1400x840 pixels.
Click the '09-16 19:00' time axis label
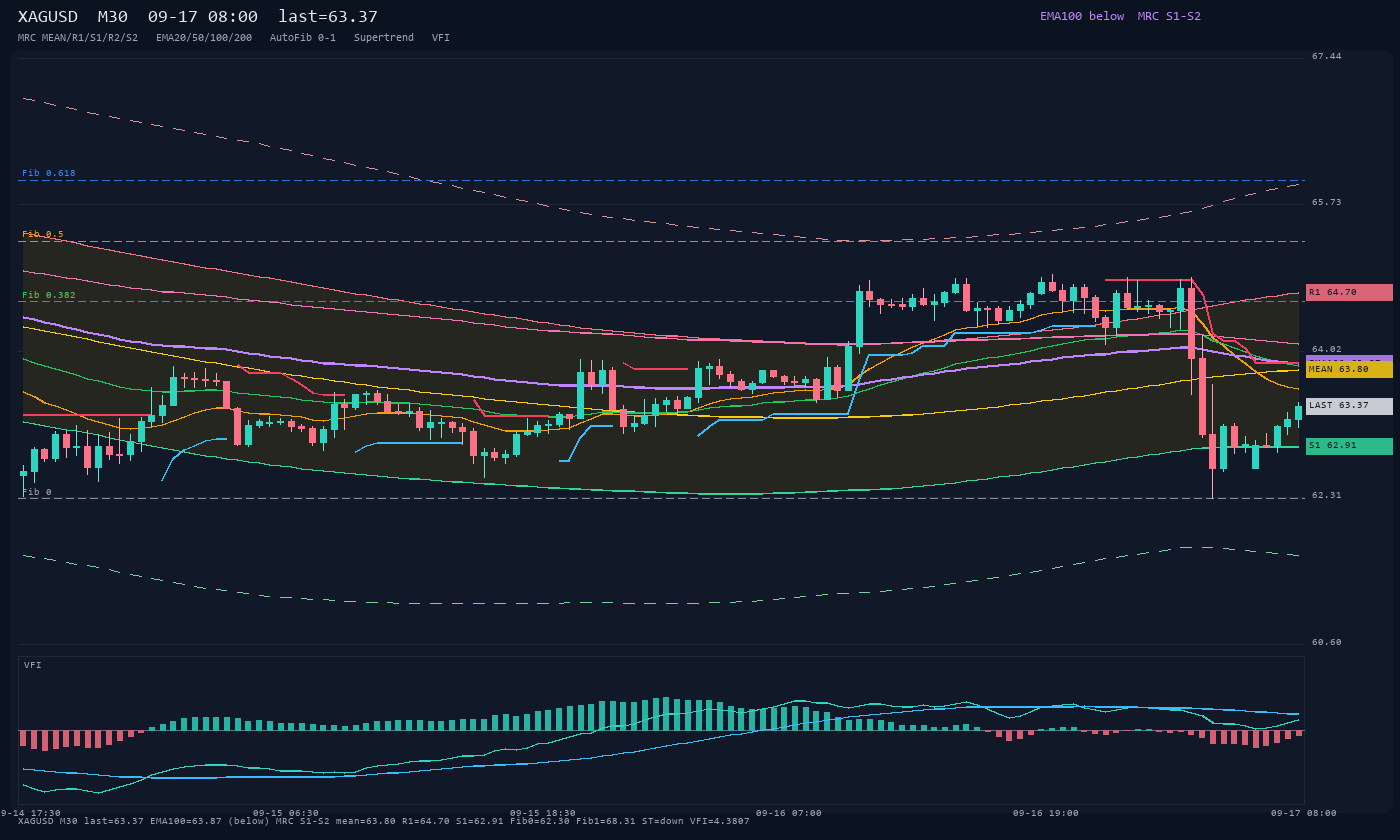pos(1046,813)
